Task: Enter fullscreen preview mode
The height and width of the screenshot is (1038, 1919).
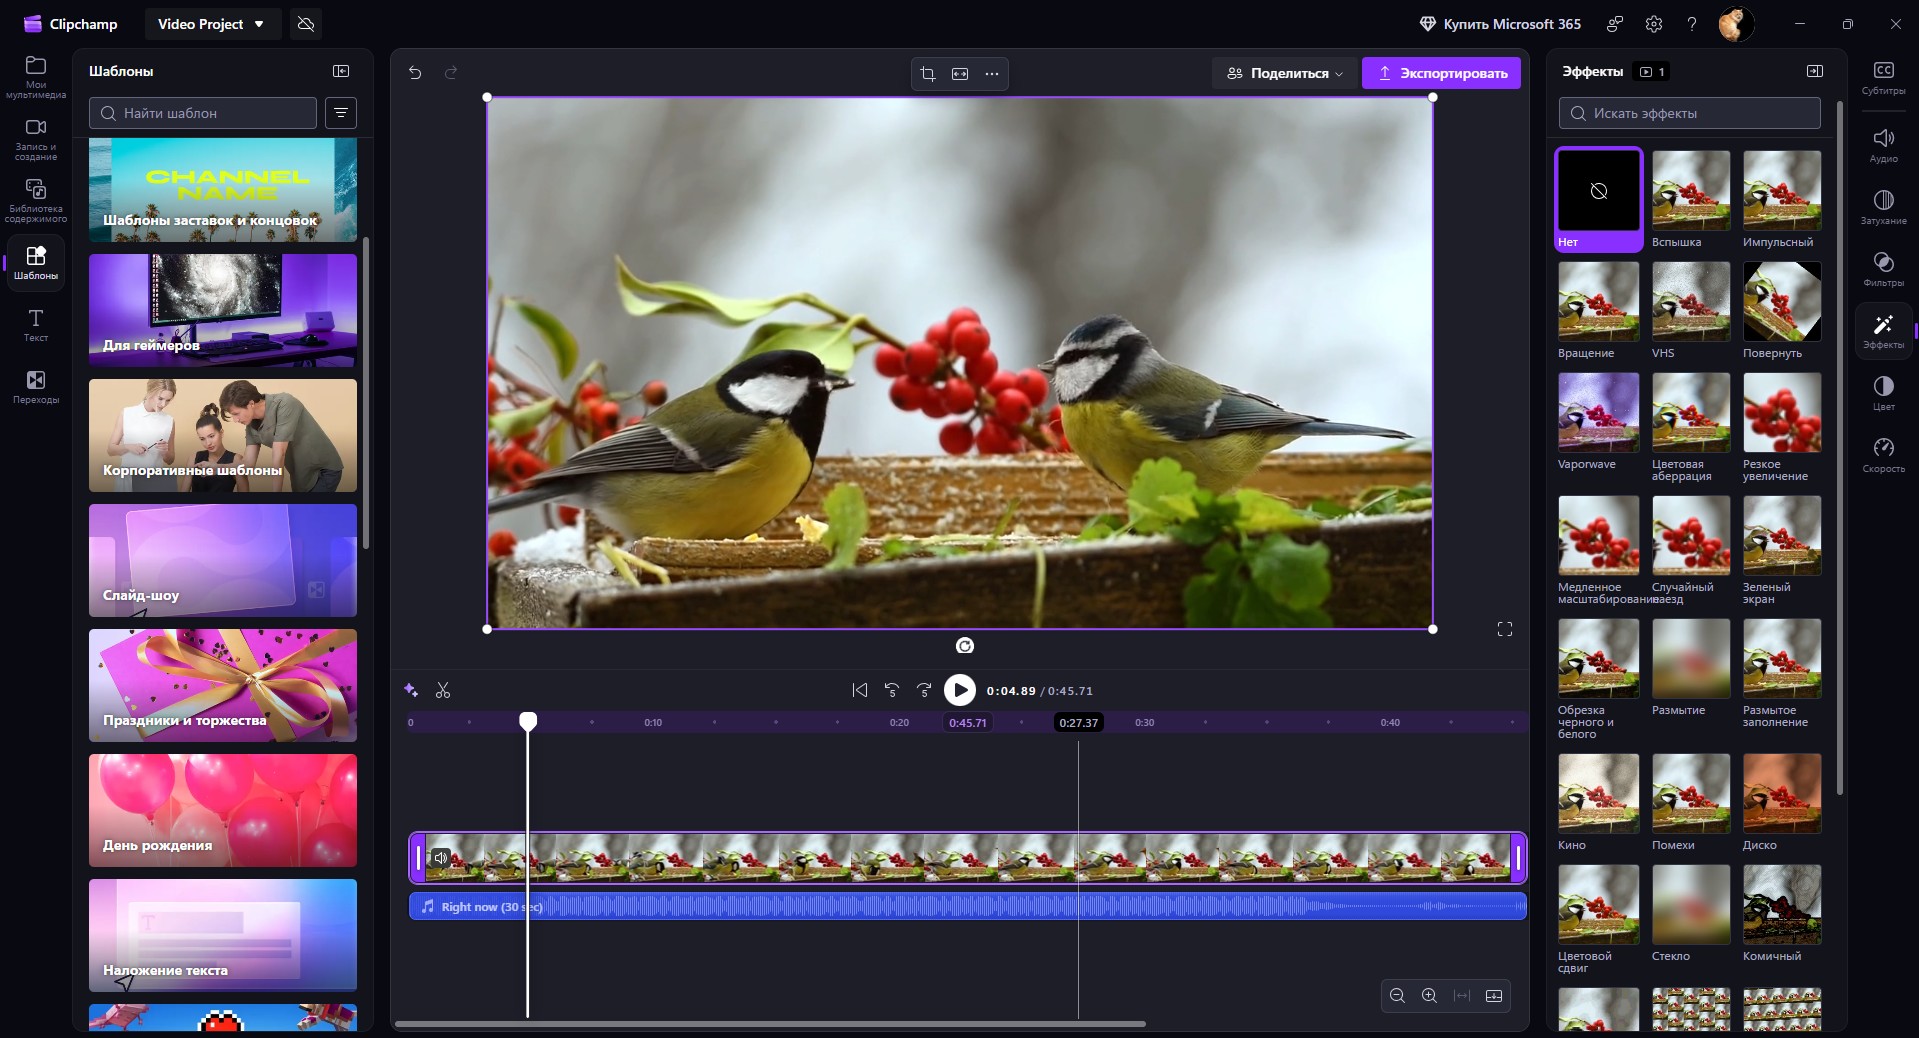Action: point(1504,629)
